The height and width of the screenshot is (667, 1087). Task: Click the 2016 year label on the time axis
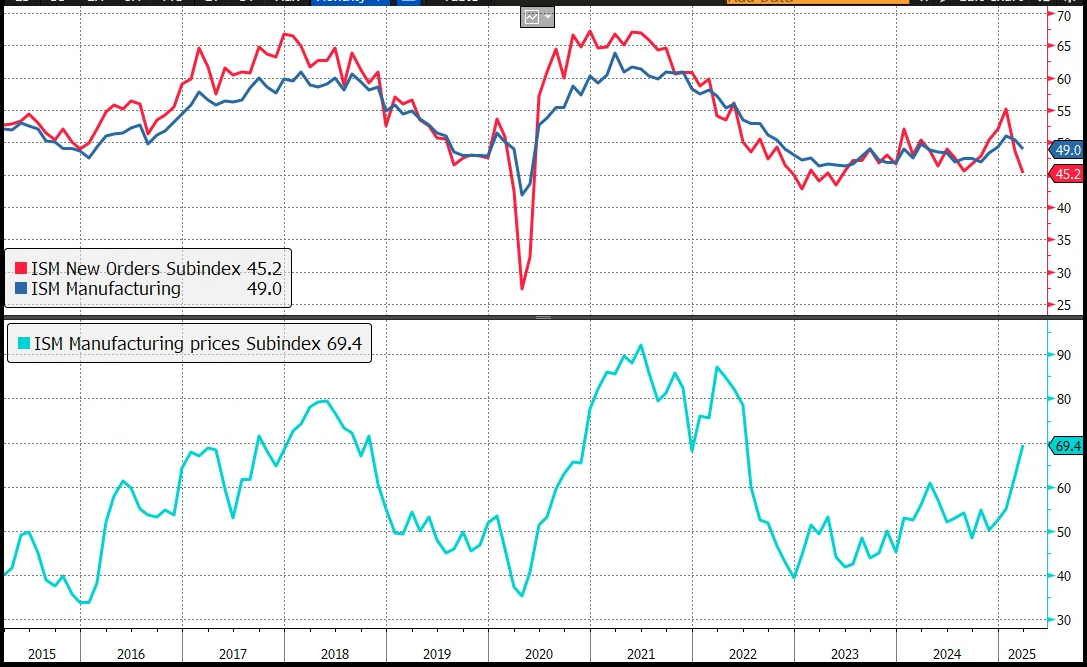[x=131, y=654]
